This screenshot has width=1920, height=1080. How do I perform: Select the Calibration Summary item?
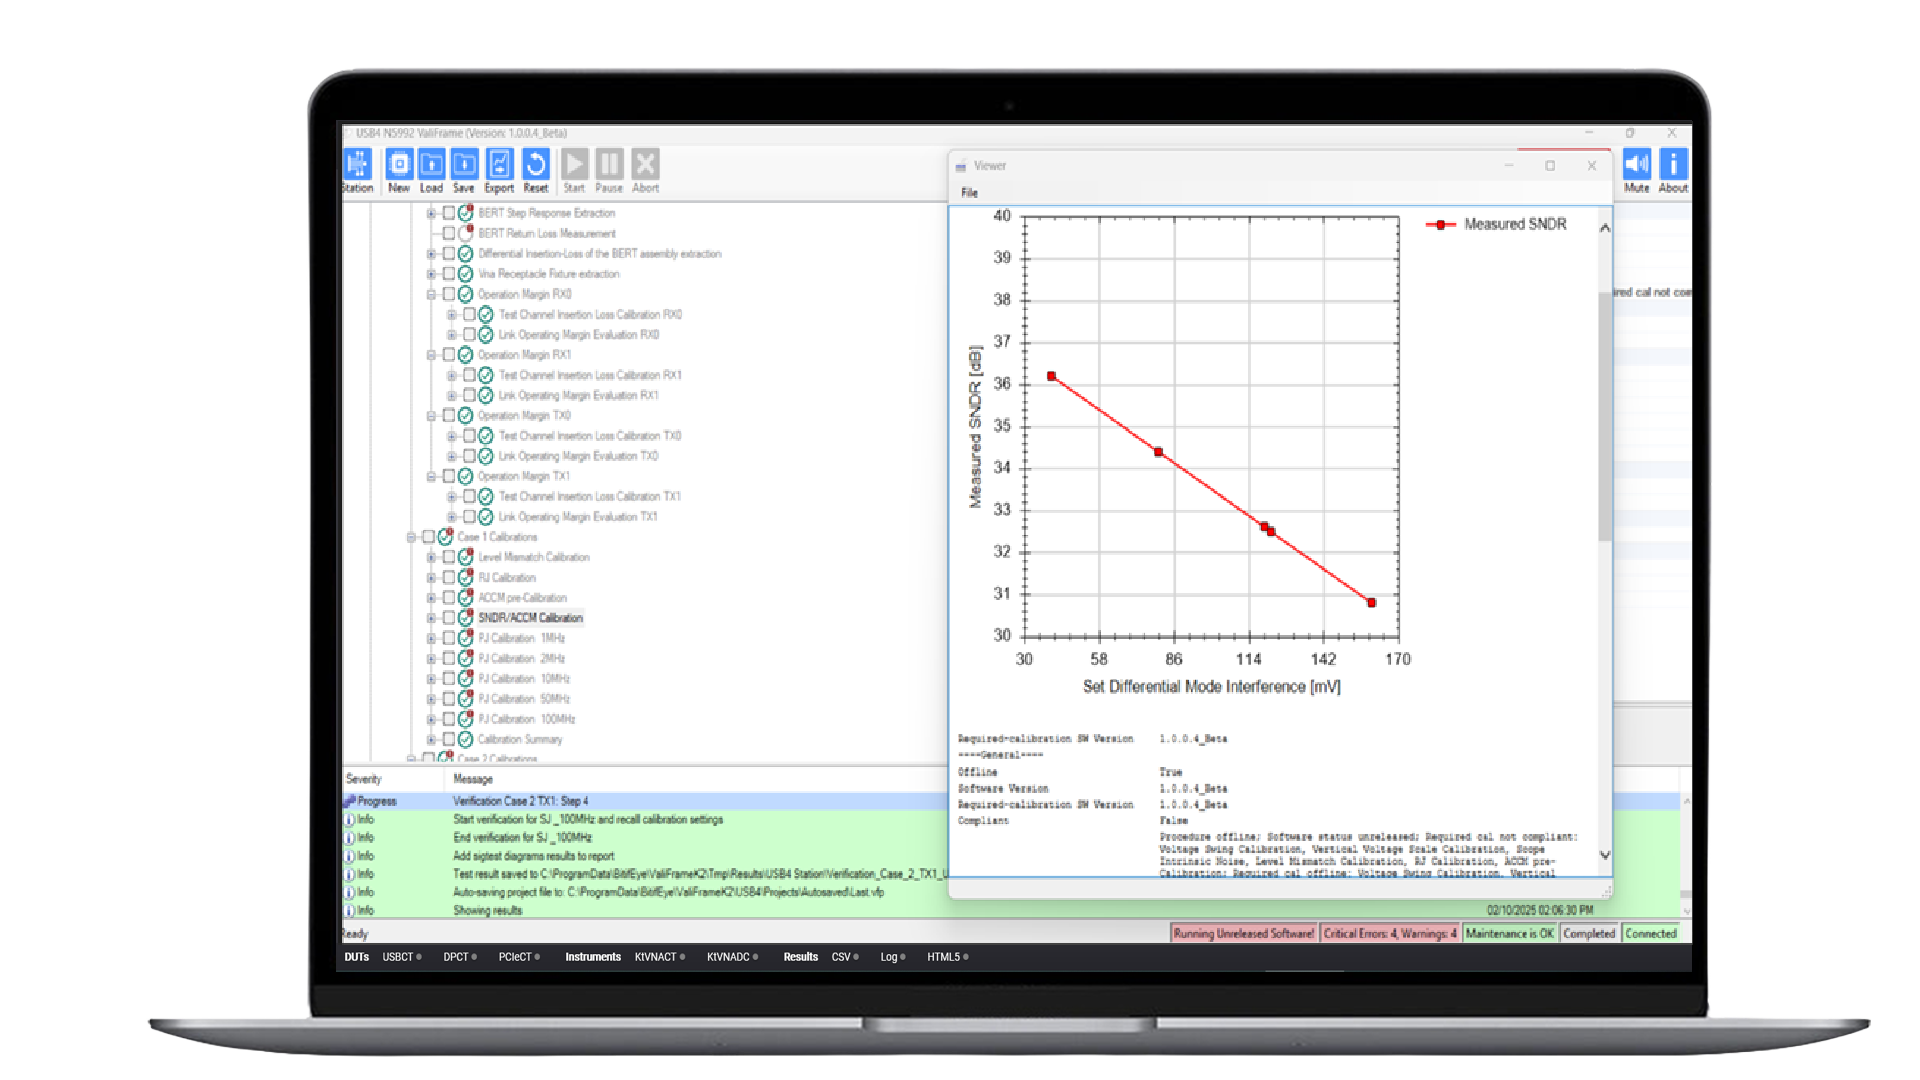tap(521, 739)
